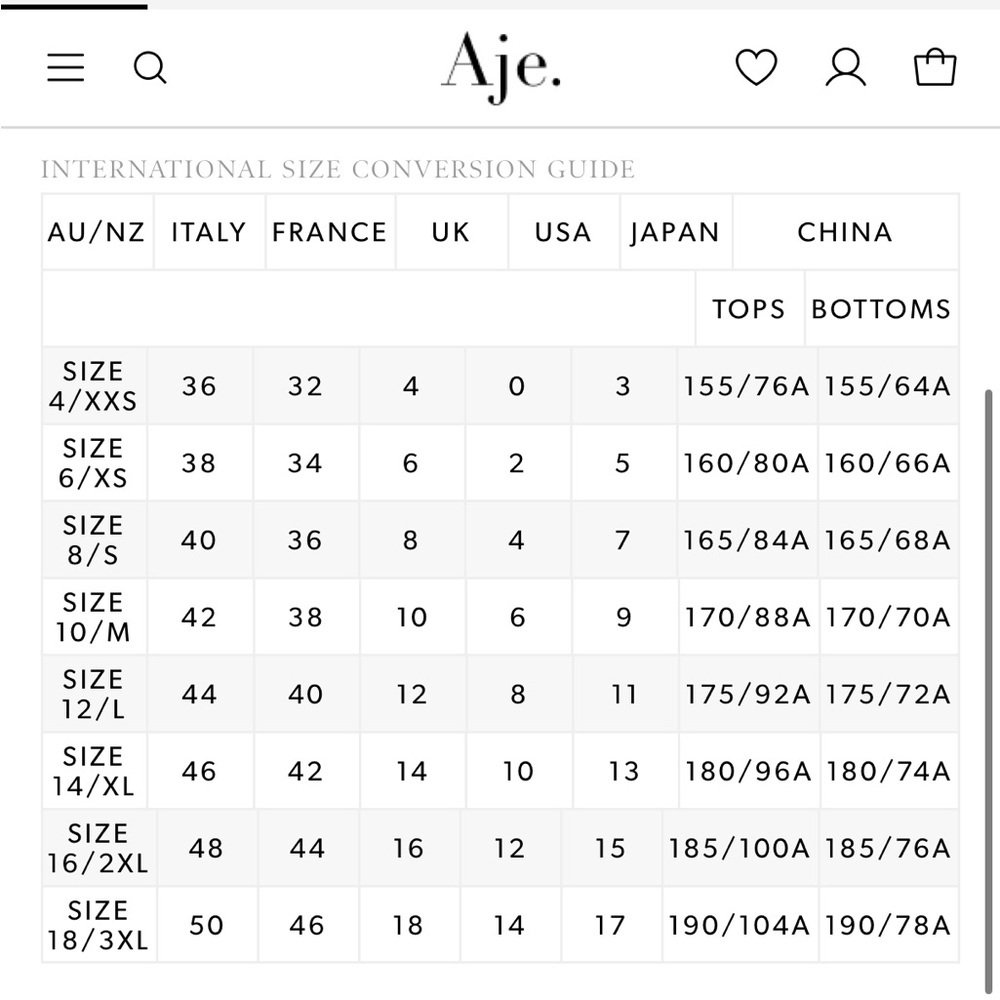The image size is (1000, 1000).
Task: Open the shopping bag icon
Action: coord(935,67)
